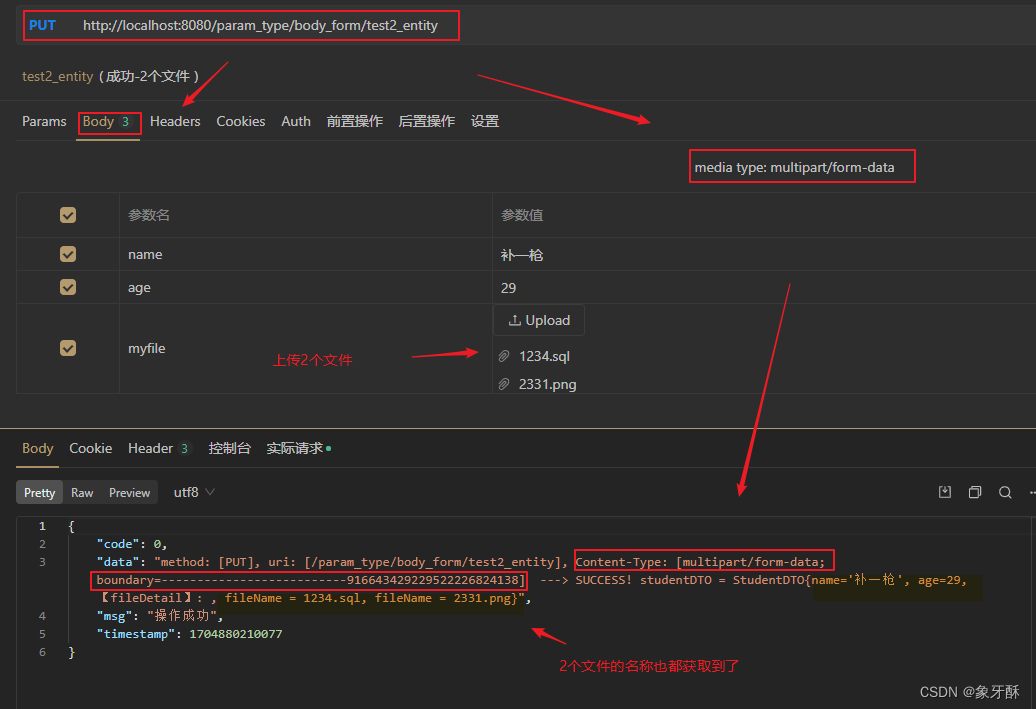
Task: Click the Upload button
Action: tap(538, 320)
